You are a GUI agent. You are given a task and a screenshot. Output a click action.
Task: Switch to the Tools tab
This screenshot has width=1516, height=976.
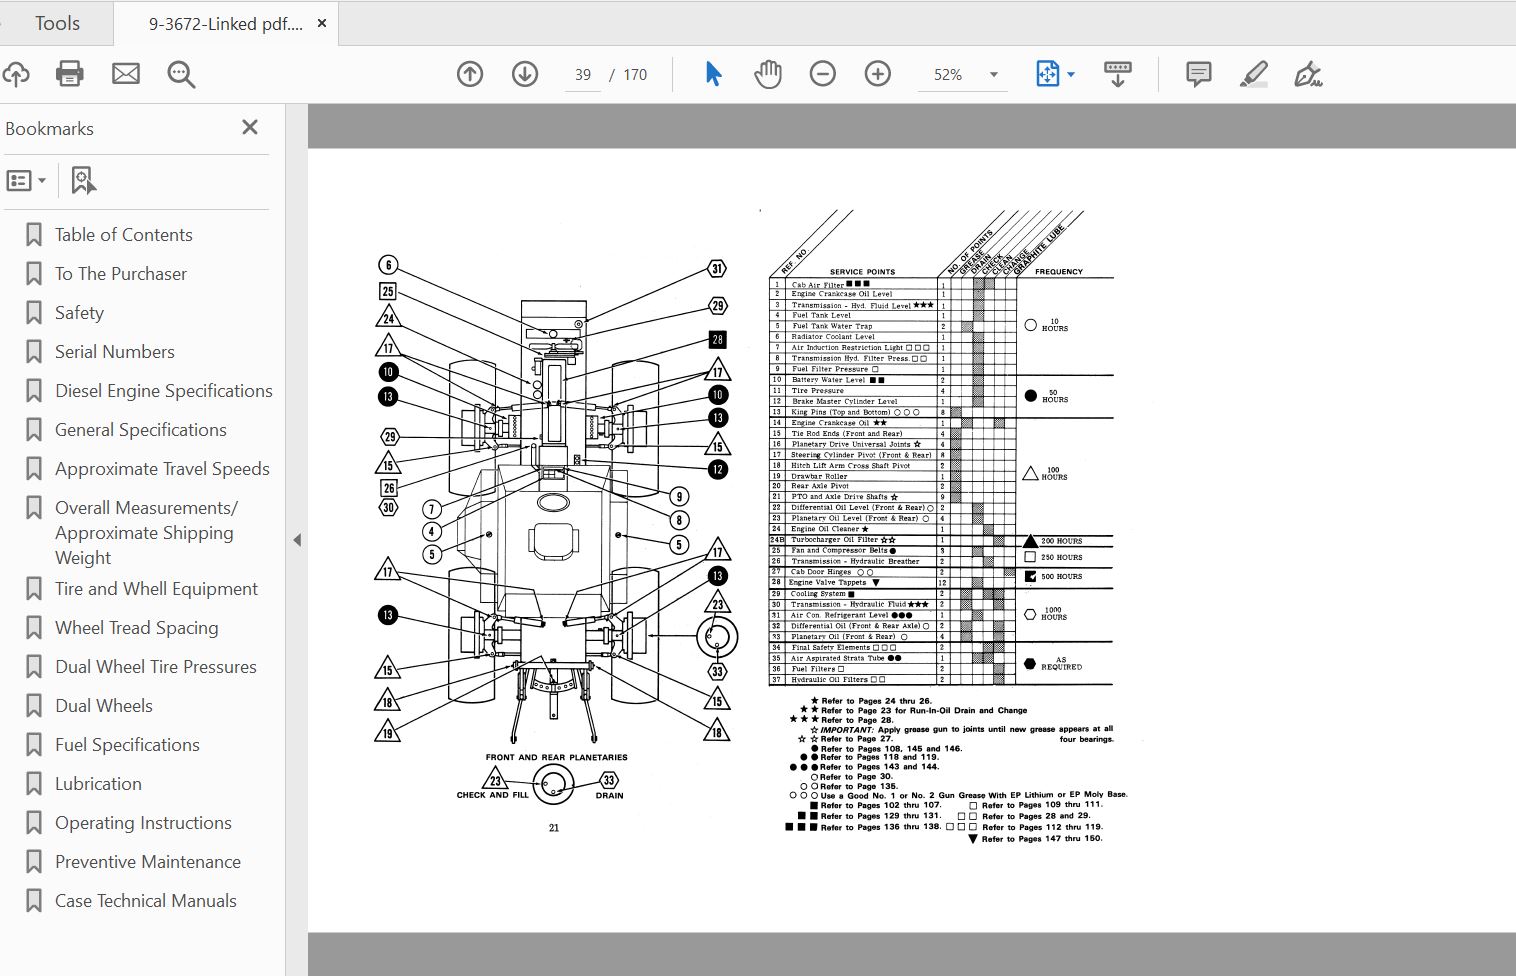tap(57, 23)
